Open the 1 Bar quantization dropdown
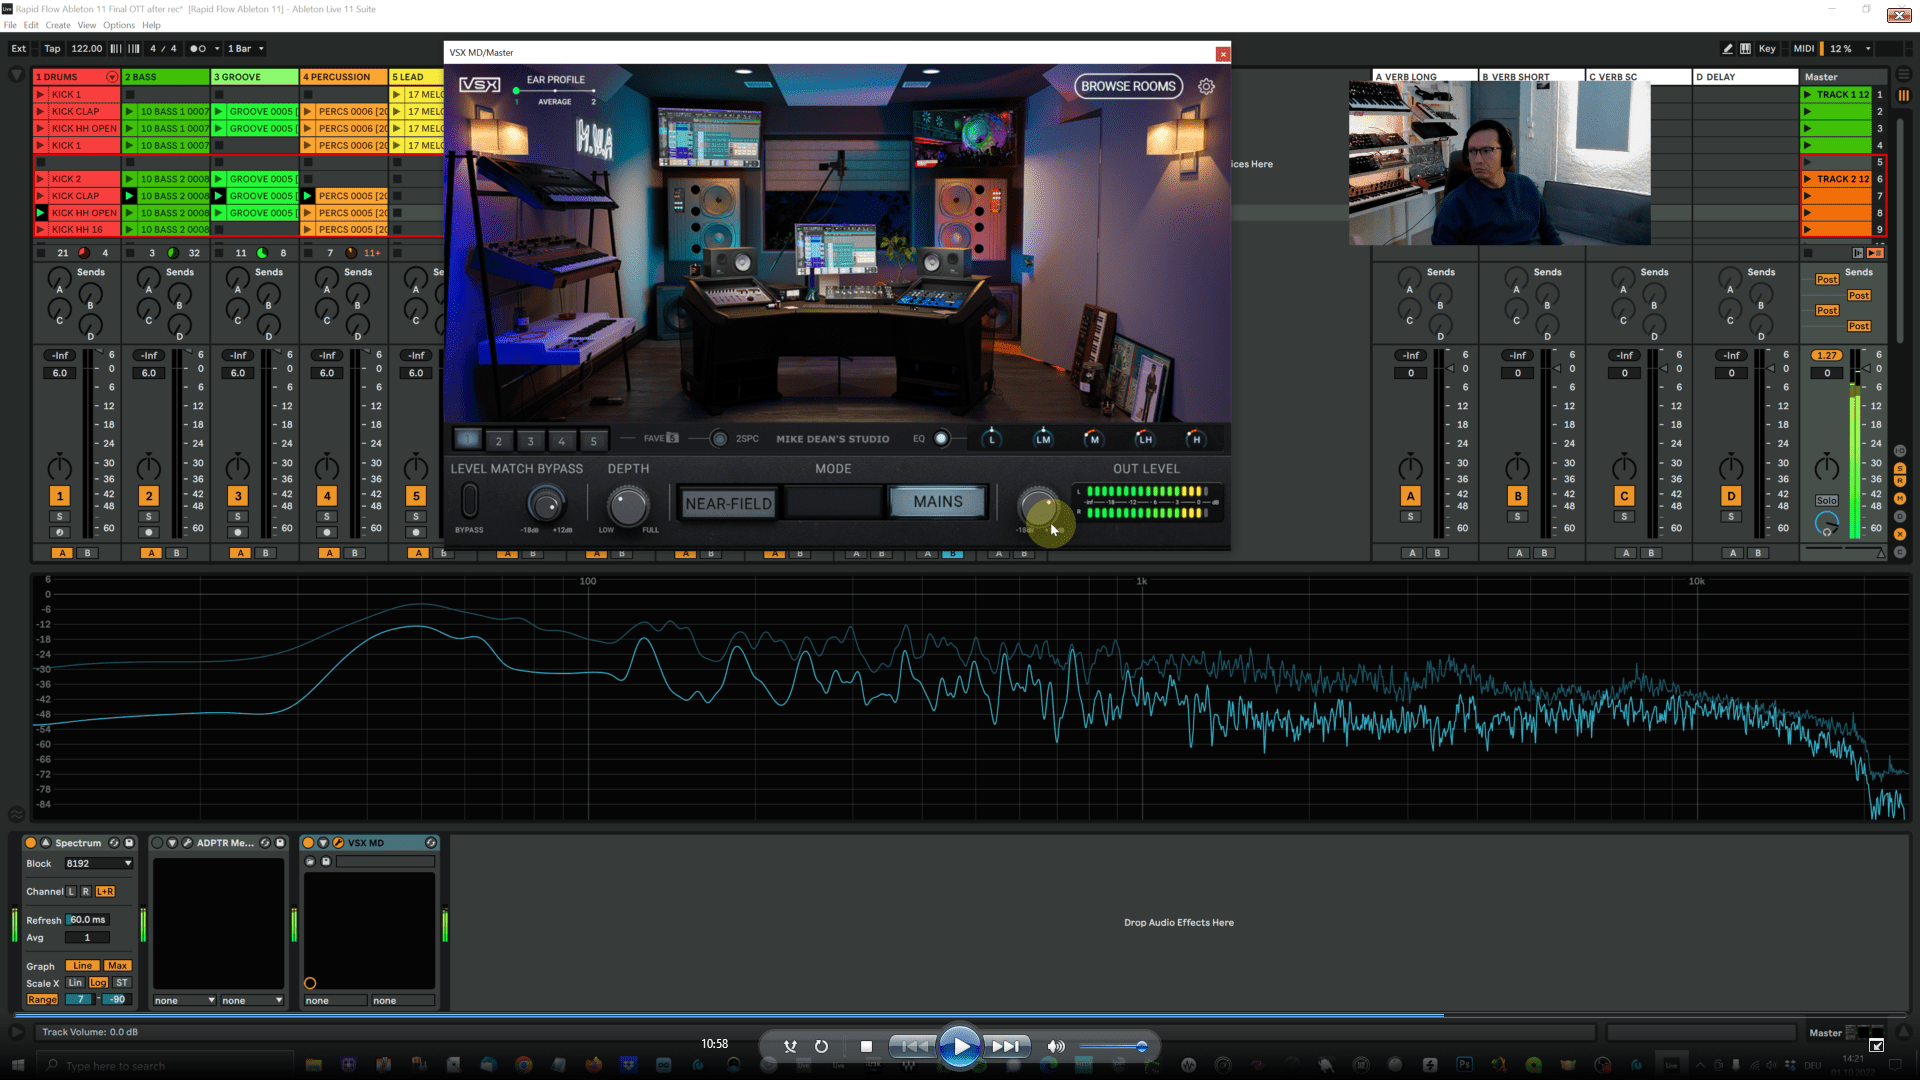The height and width of the screenshot is (1080, 1920). coord(244,48)
